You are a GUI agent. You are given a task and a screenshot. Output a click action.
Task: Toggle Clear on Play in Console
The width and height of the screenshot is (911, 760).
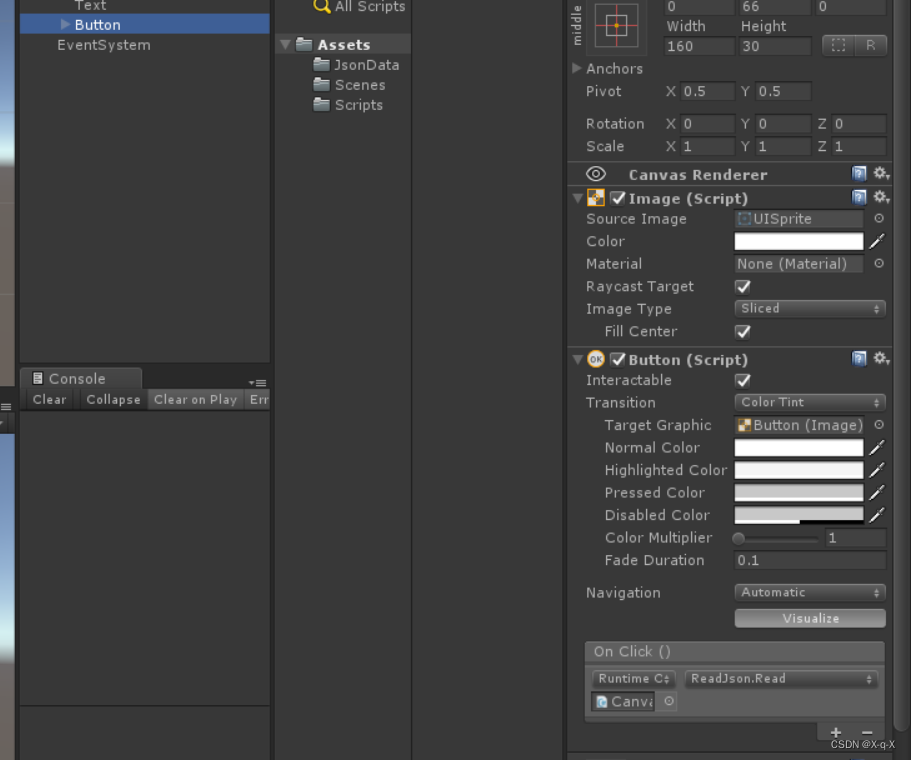pos(195,399)
